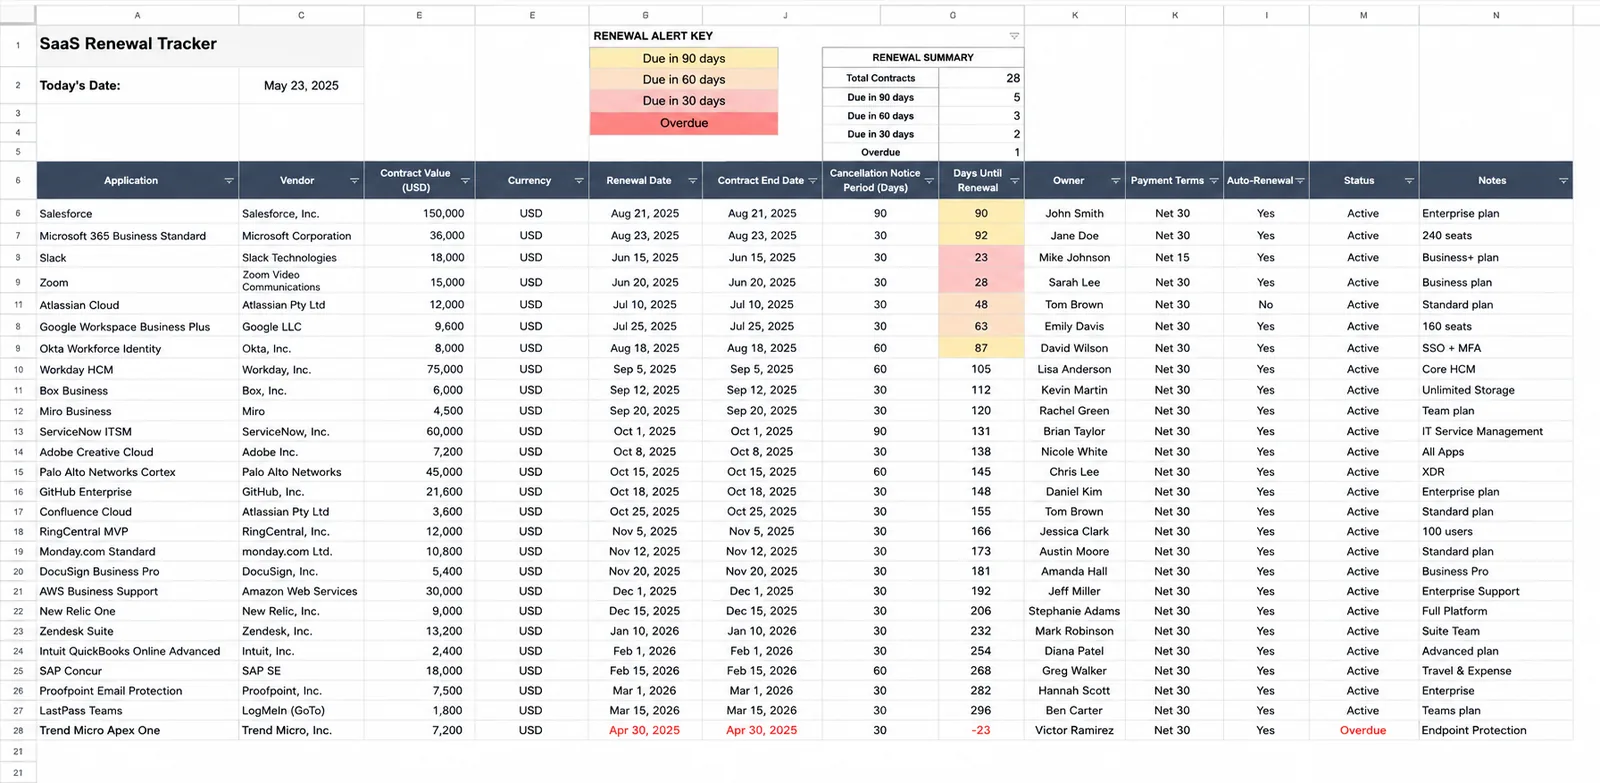Image resolution: width=1600 pixels, height=783 pixels.
Task: Open the Notes column filter dropdown
Action: tap(1563, 181)
